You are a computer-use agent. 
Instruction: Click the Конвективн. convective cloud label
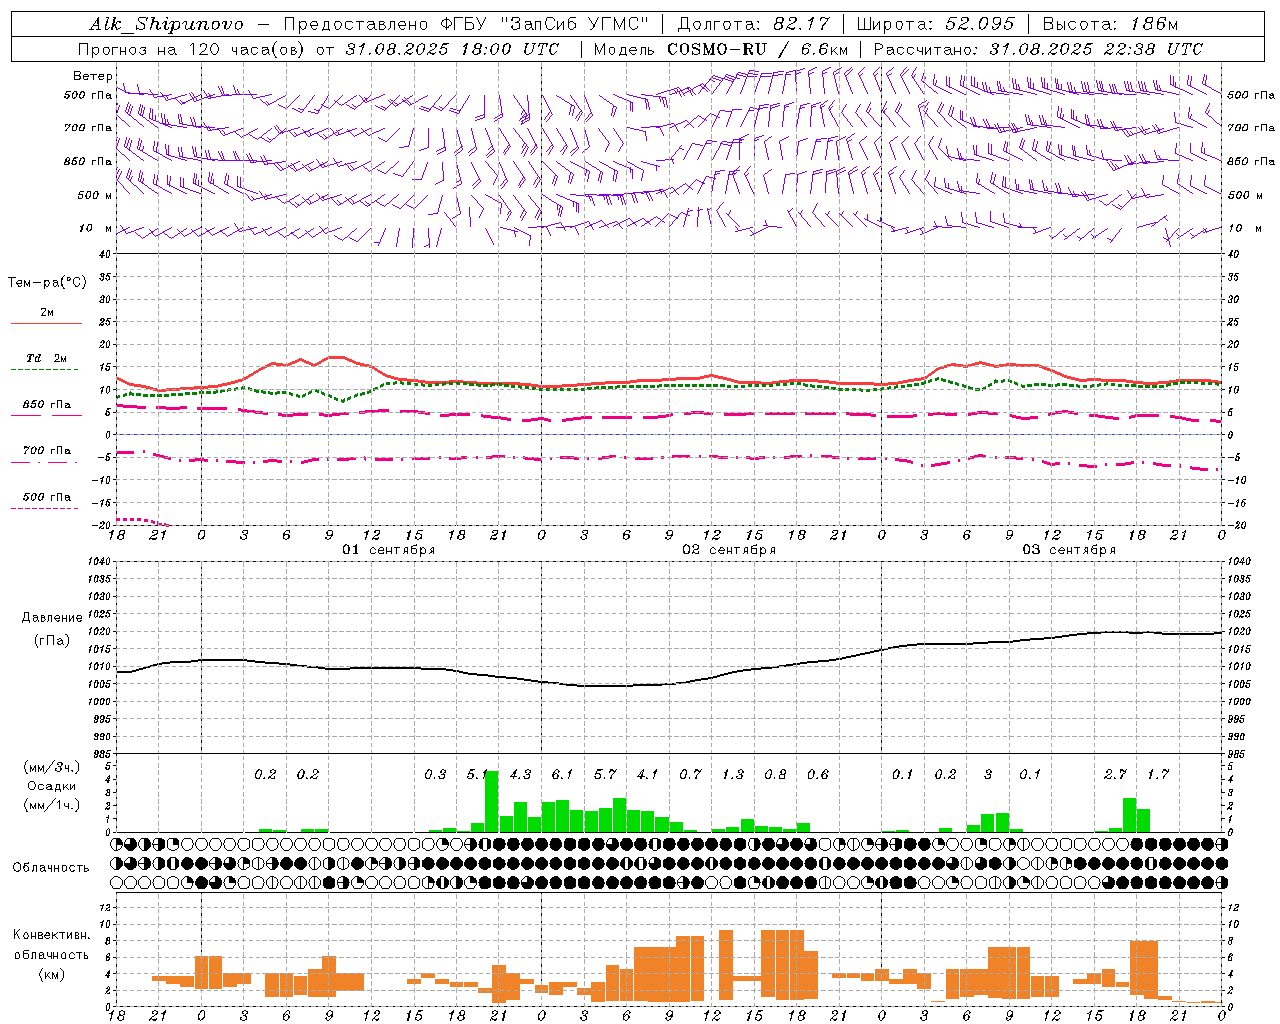tap(52, 935)
